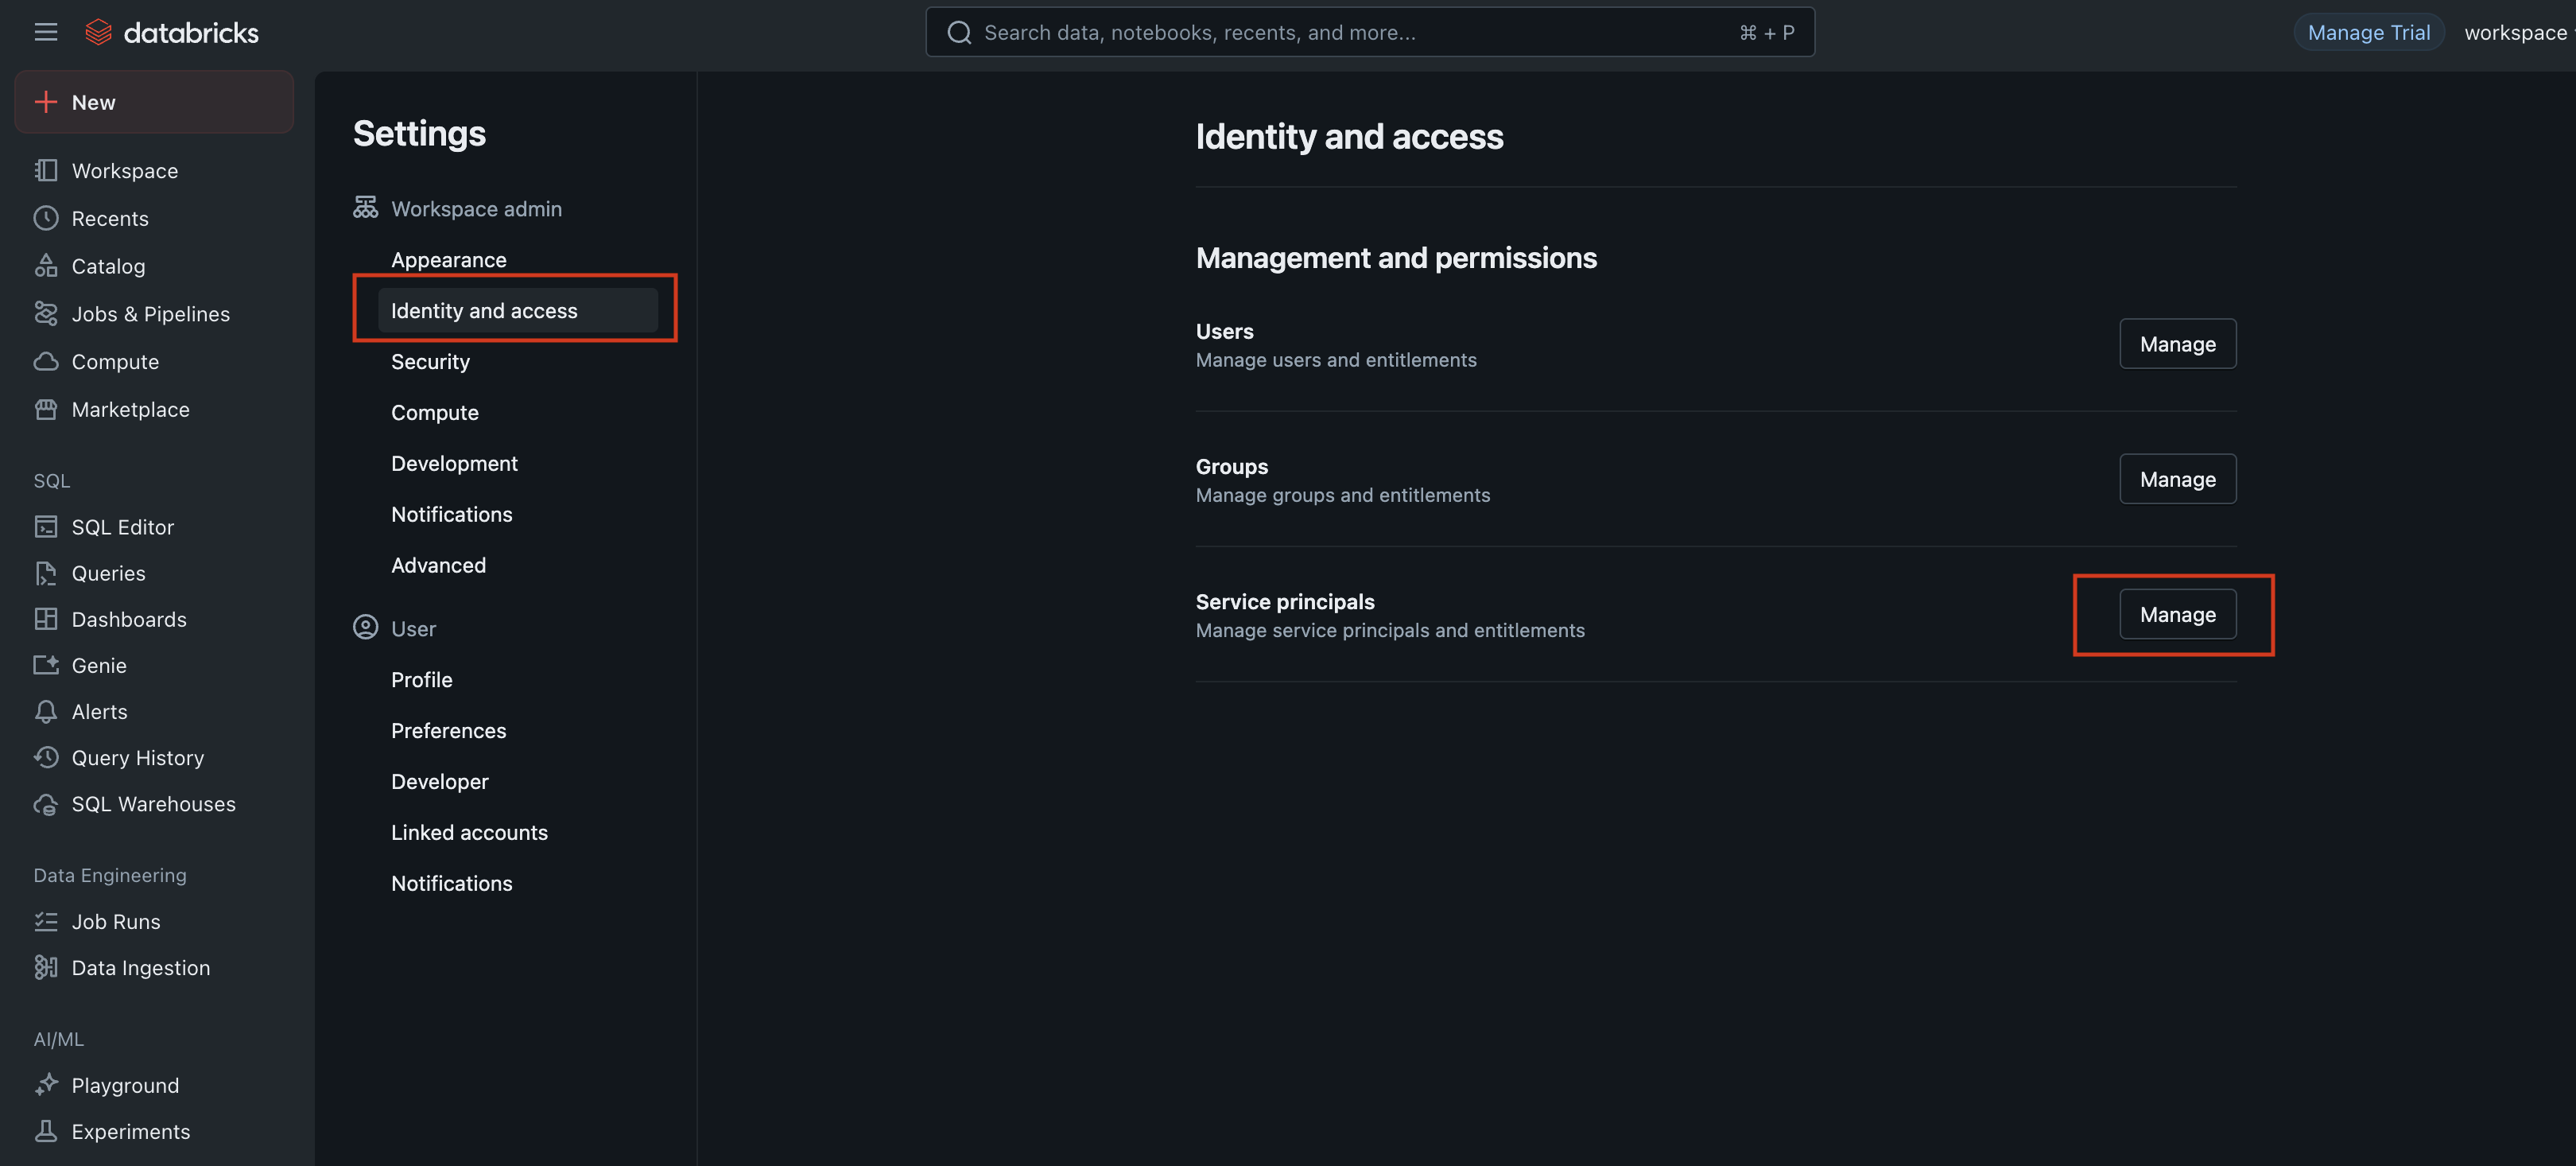The image size is (2576, 1166).
Task: Click the SQL Warehouses icon
Action: (x=46, y=804)
